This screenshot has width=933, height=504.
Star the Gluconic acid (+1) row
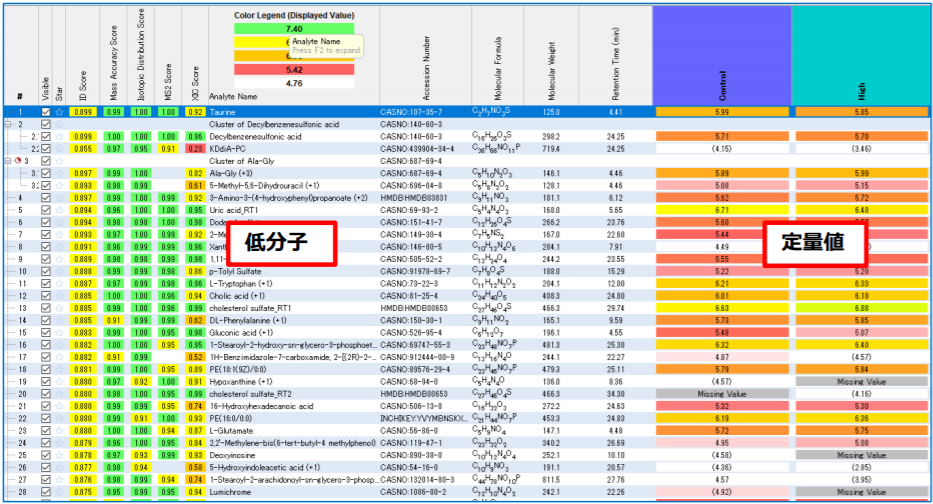[59, 333]
